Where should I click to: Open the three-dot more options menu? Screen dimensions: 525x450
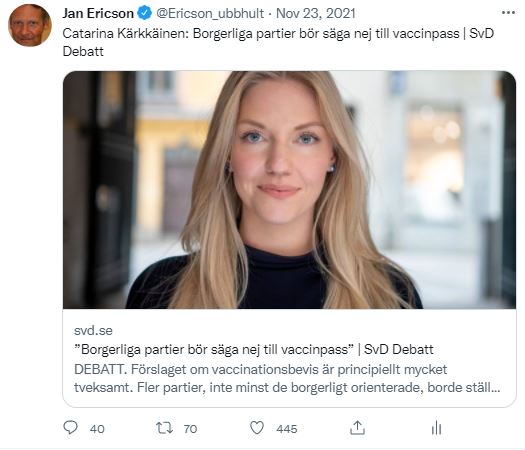click(x=508, y=13)
